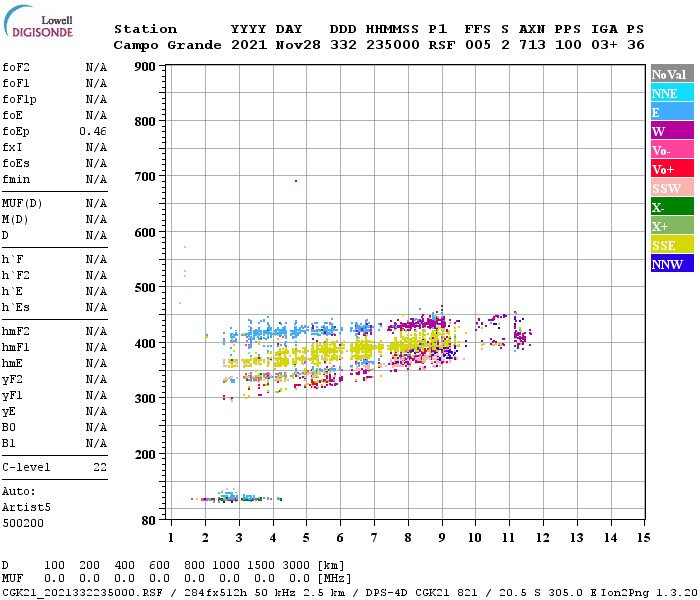Select the Vo- pink legend swatch
Screen dimensions: 700x600
pos(672,150)
